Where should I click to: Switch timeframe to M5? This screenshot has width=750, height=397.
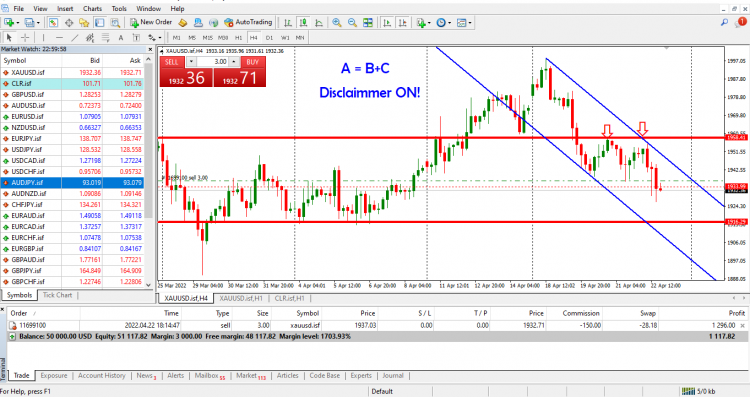click(x=192, y=37)
